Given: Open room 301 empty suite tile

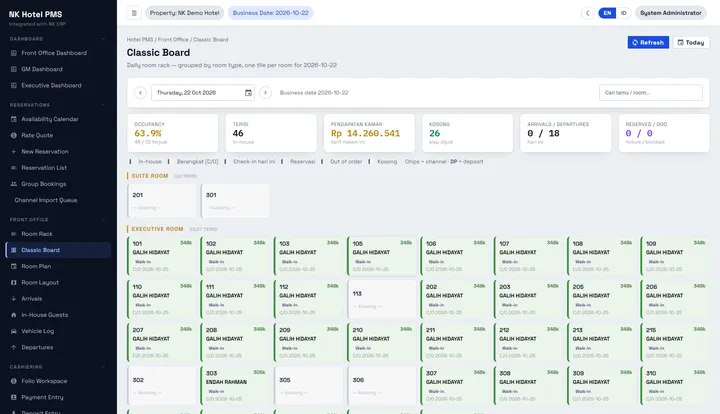Looking at the screenshot, I should click(x=235, y=201).
